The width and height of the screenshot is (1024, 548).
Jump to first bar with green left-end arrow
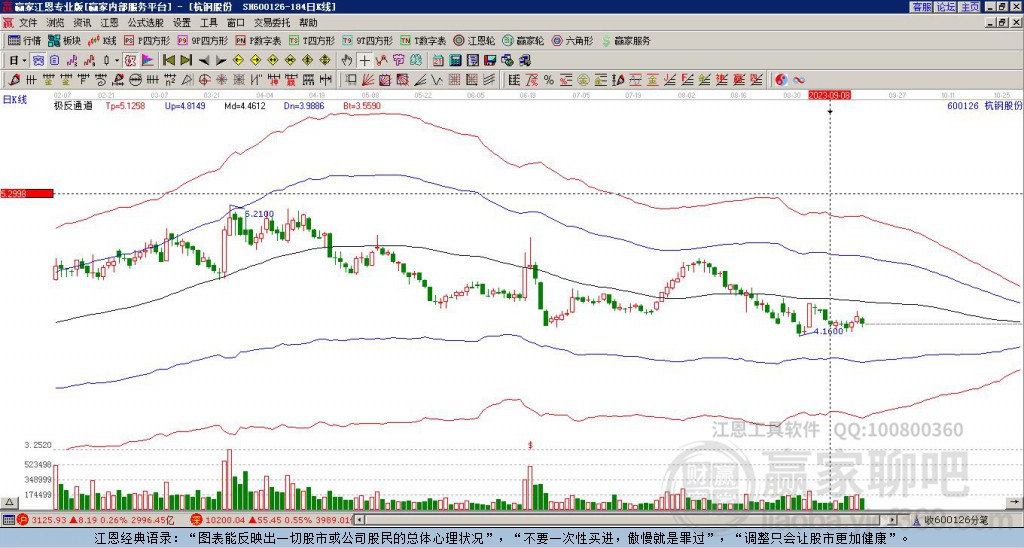point(168,61)
